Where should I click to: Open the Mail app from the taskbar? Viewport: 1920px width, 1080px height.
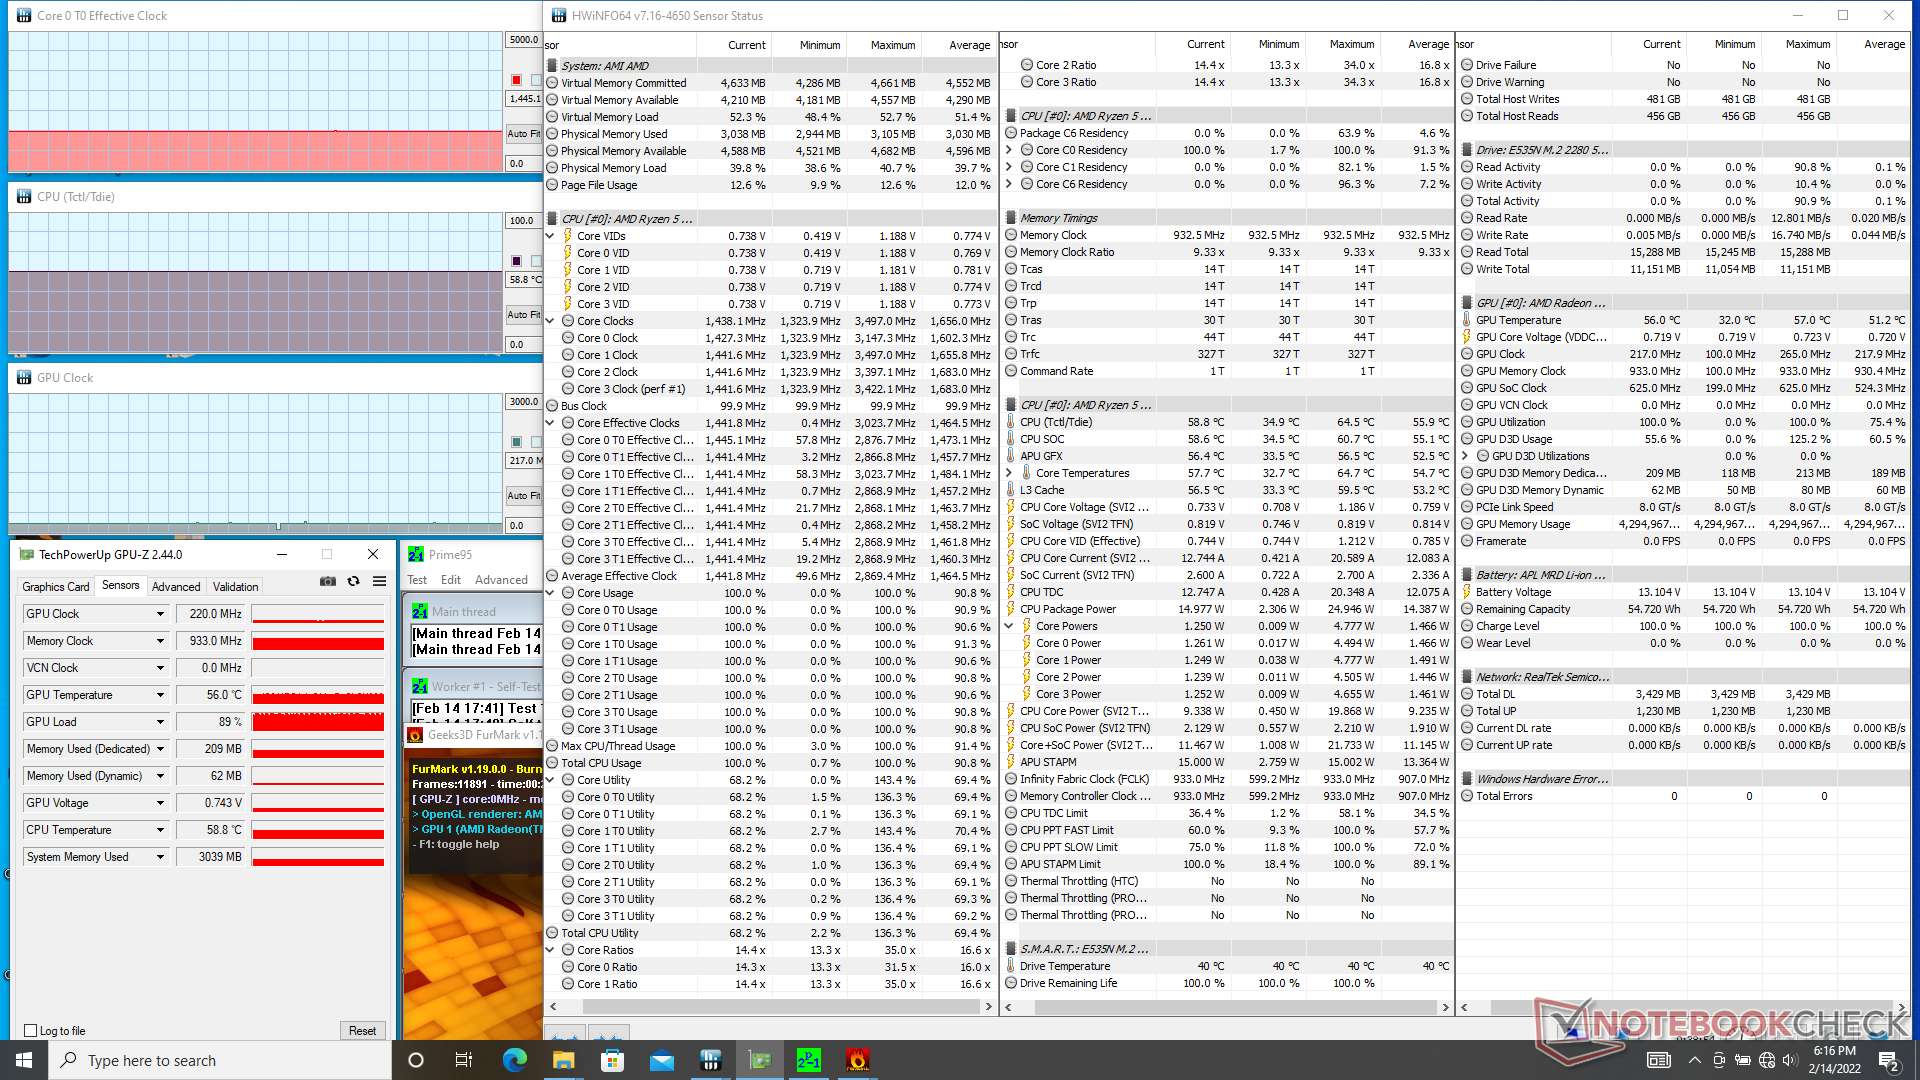[x=662, y=1060]
